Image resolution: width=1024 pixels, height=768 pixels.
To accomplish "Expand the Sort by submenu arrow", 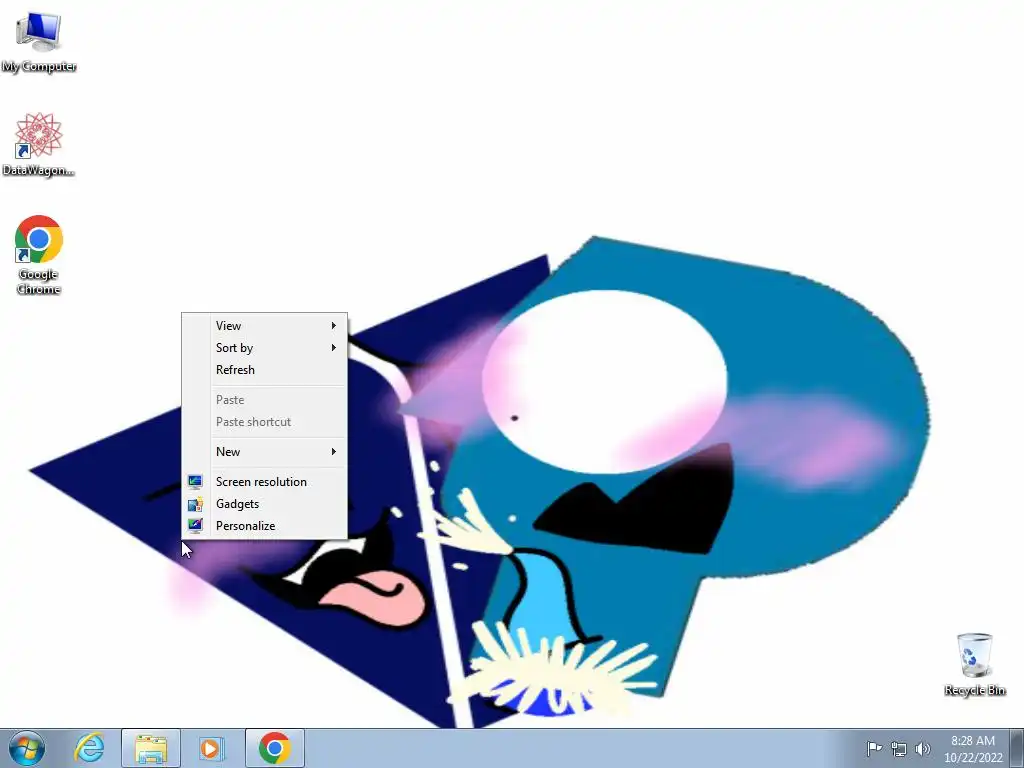I will point(334,347).
